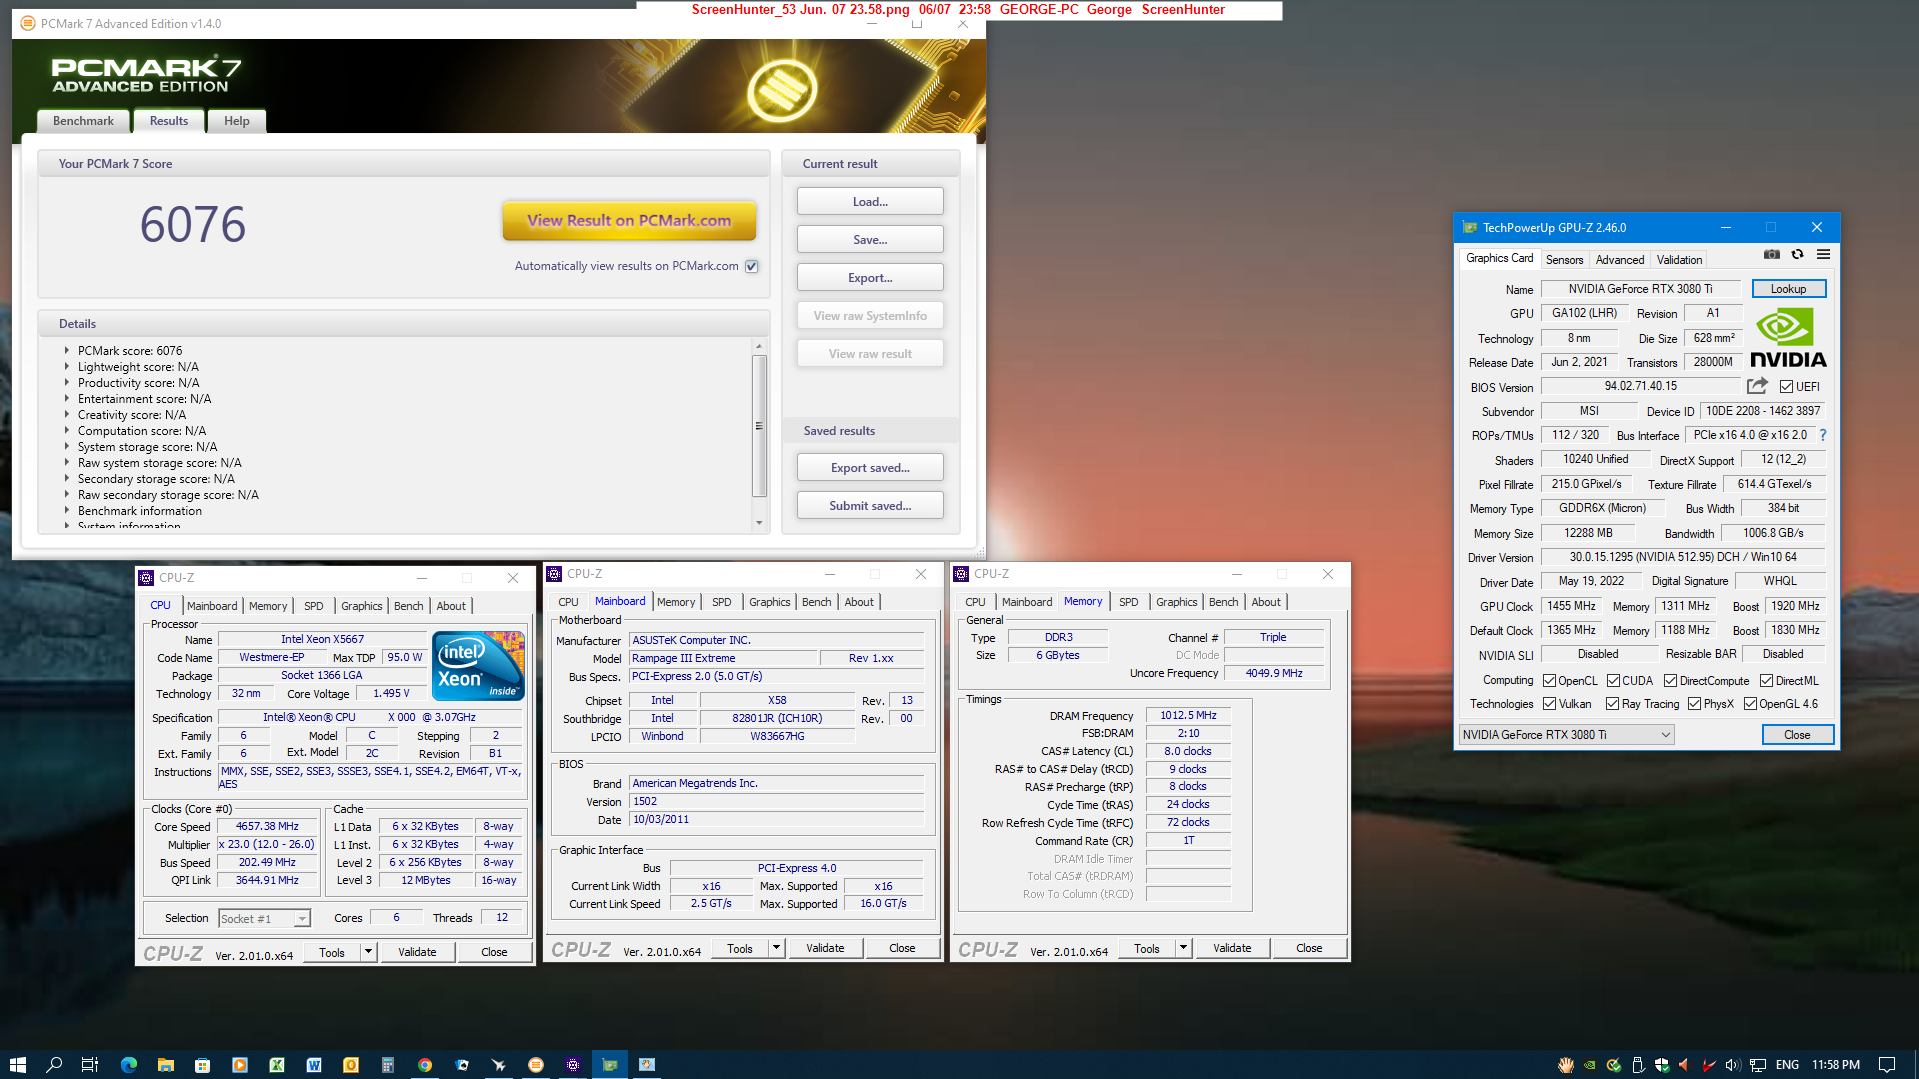Click the Intel Xeon inside logo
This screenshot has width=1919, height=1079.
click(478, 666)
